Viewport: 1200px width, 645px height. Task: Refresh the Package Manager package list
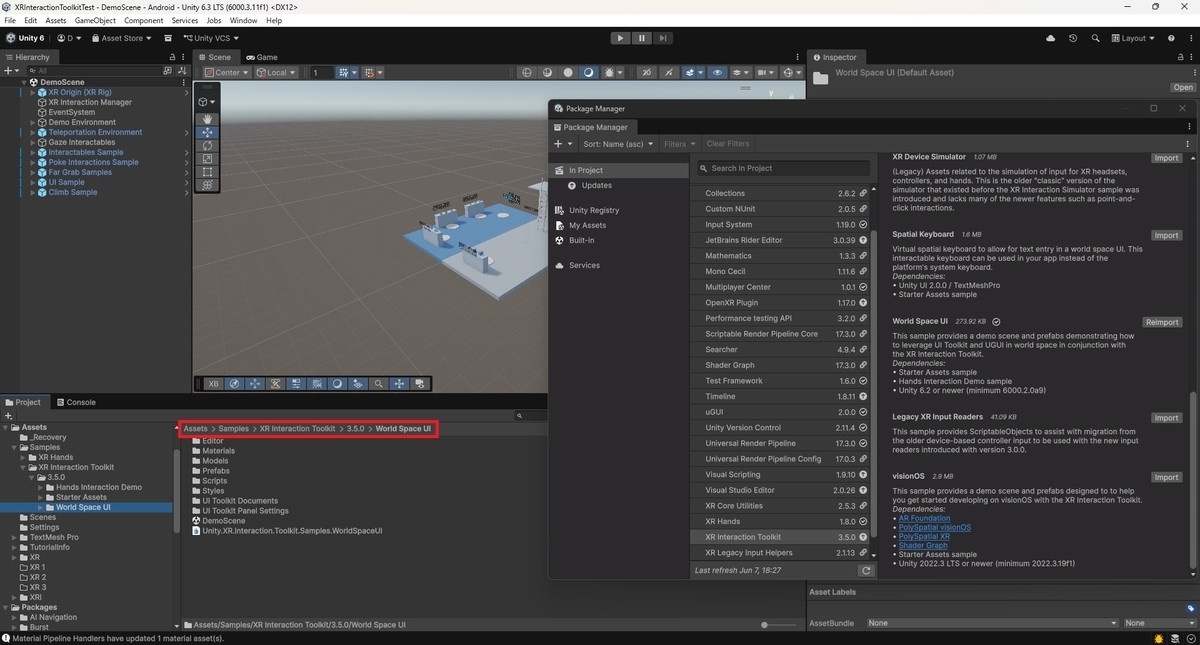[x=865, y=570]
